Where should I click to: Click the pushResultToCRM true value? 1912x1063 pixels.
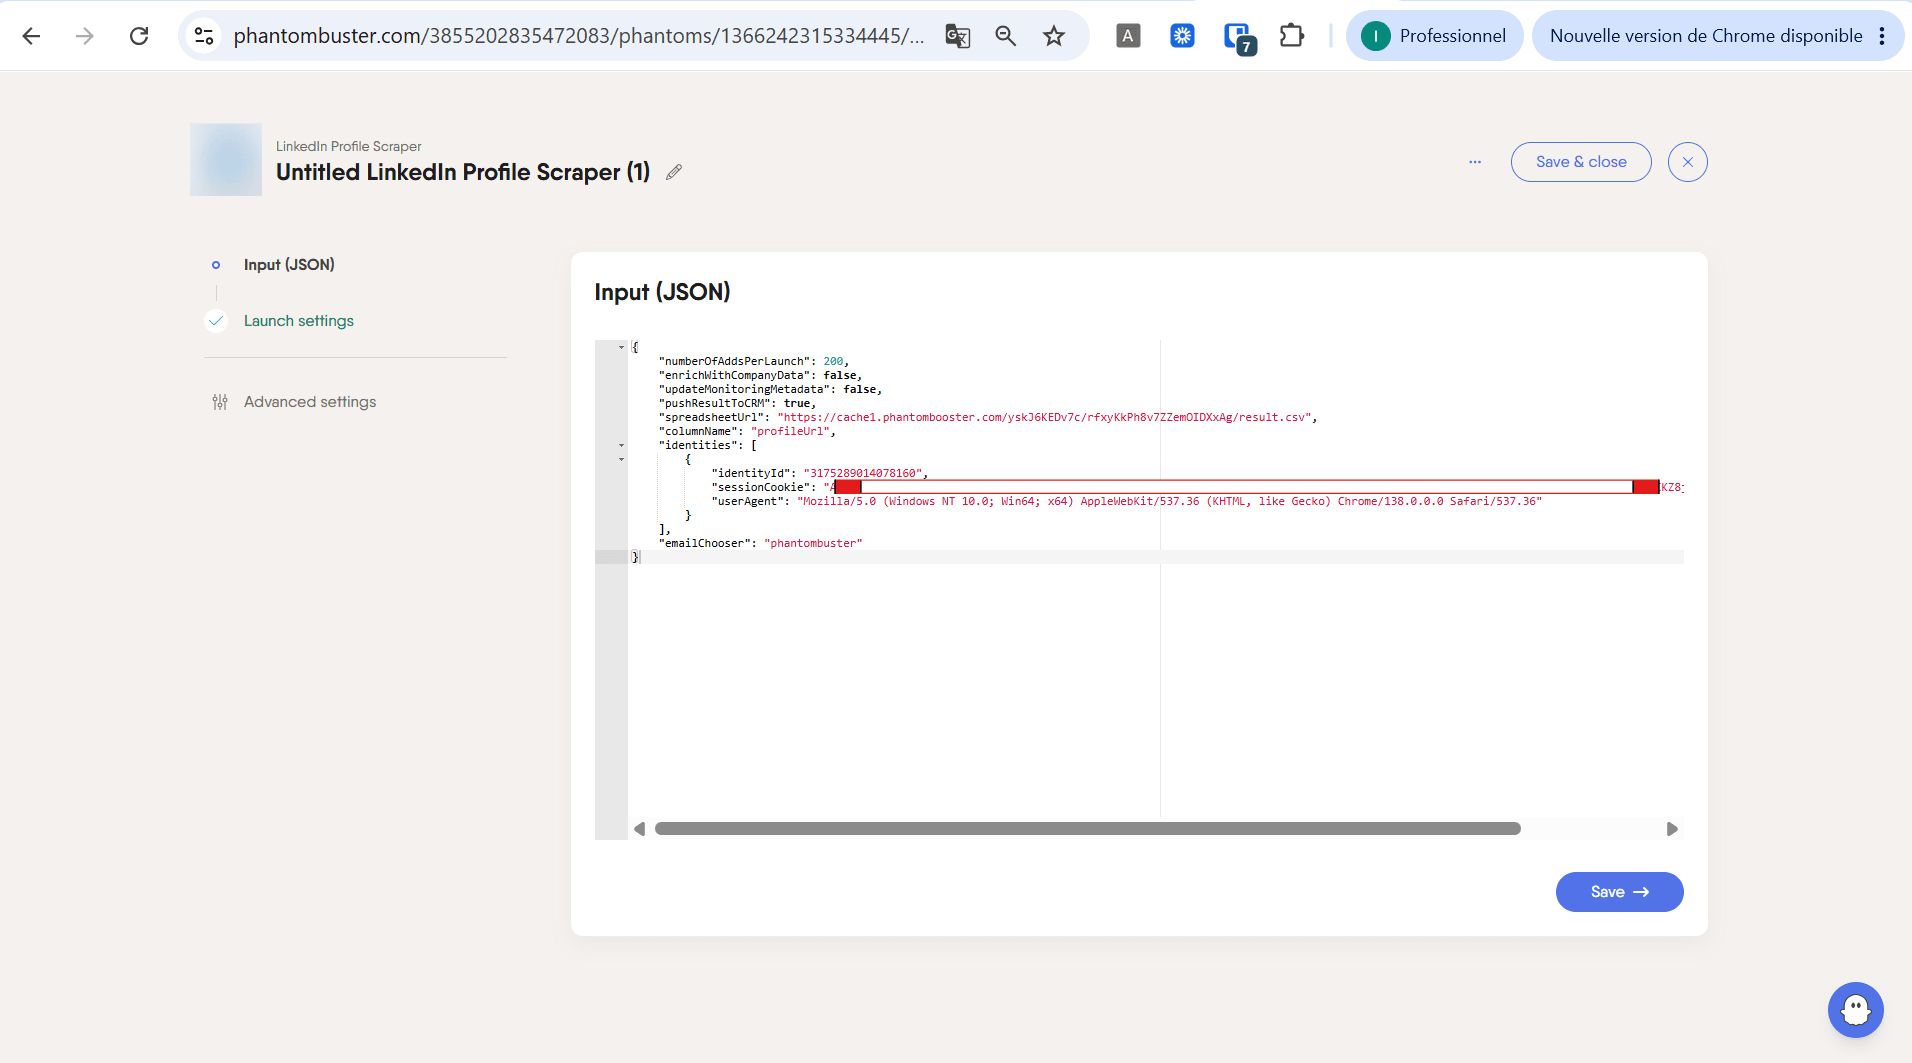pos(797,404)
